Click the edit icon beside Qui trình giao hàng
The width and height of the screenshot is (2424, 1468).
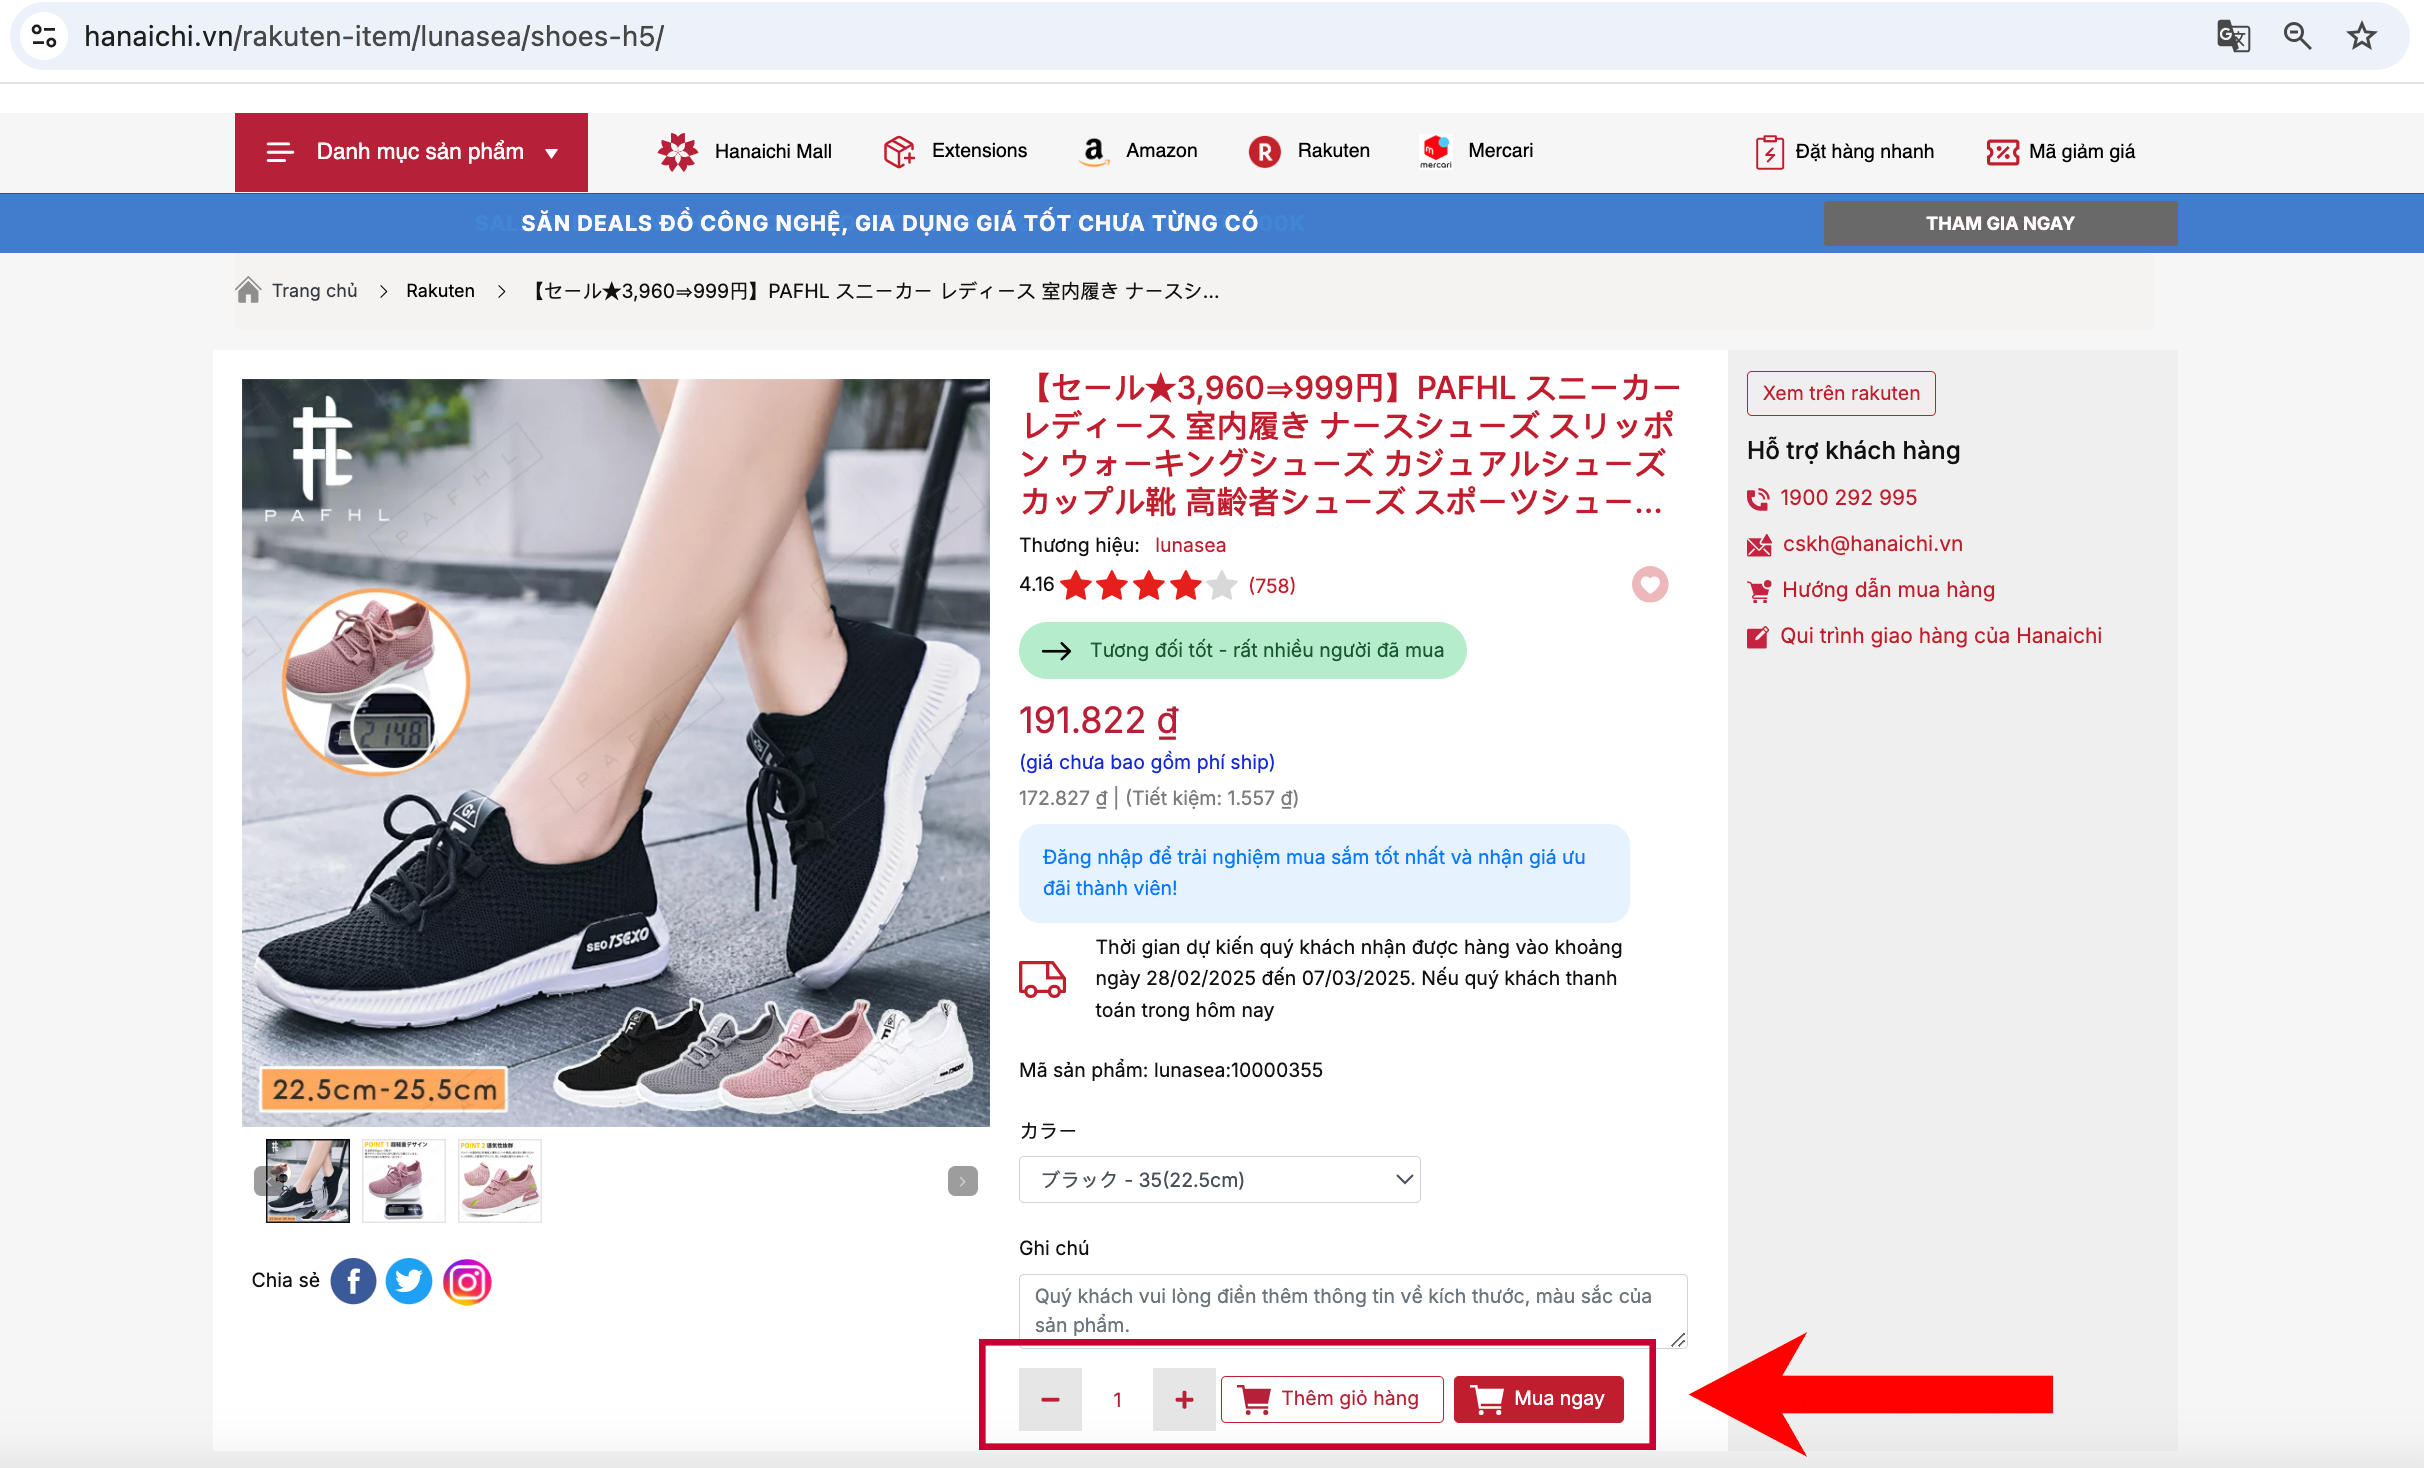[1758, 637]
